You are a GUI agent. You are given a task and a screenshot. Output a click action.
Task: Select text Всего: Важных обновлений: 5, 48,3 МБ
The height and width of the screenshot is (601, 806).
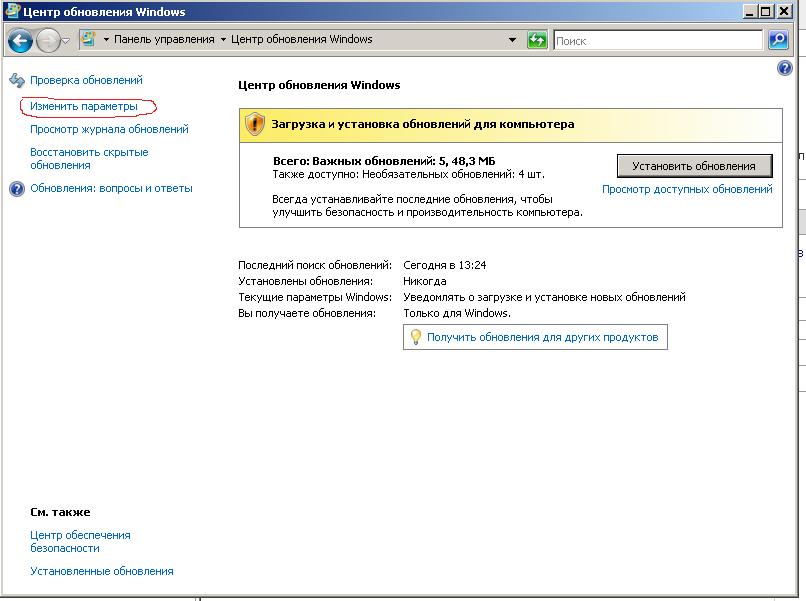click(384, 161)
